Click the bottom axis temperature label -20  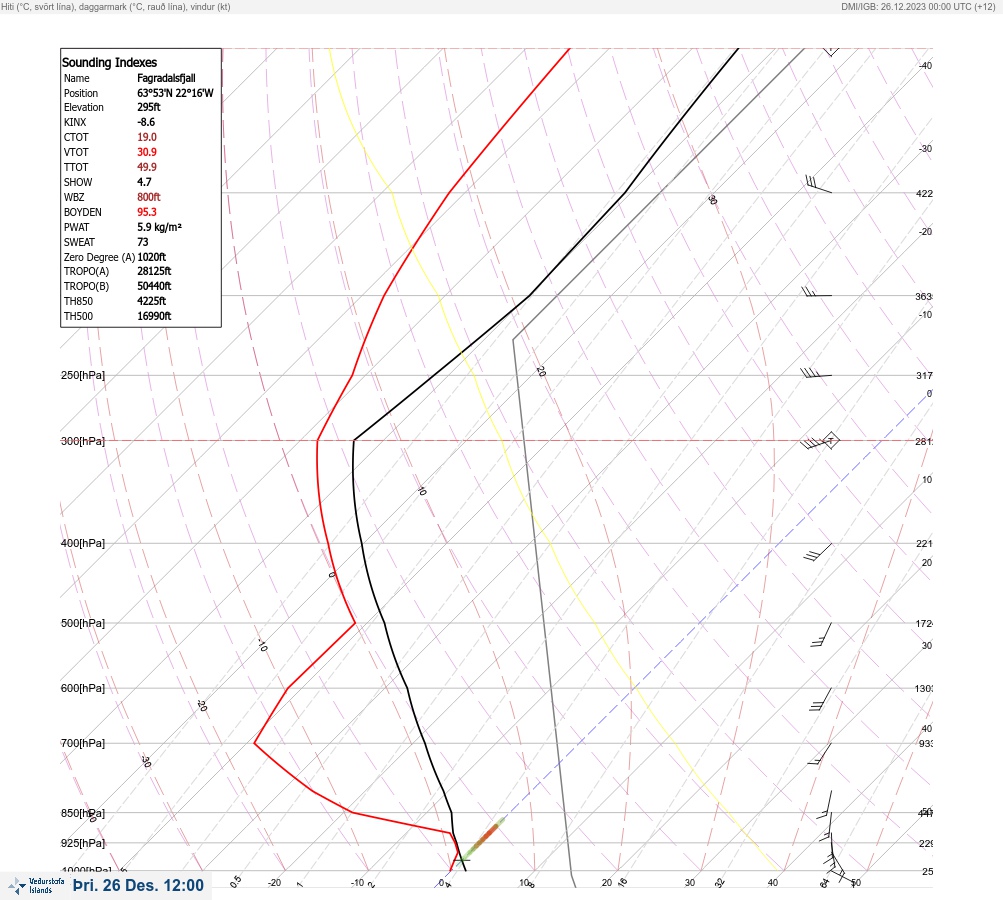pyautogui.click(x=274, y=883)
